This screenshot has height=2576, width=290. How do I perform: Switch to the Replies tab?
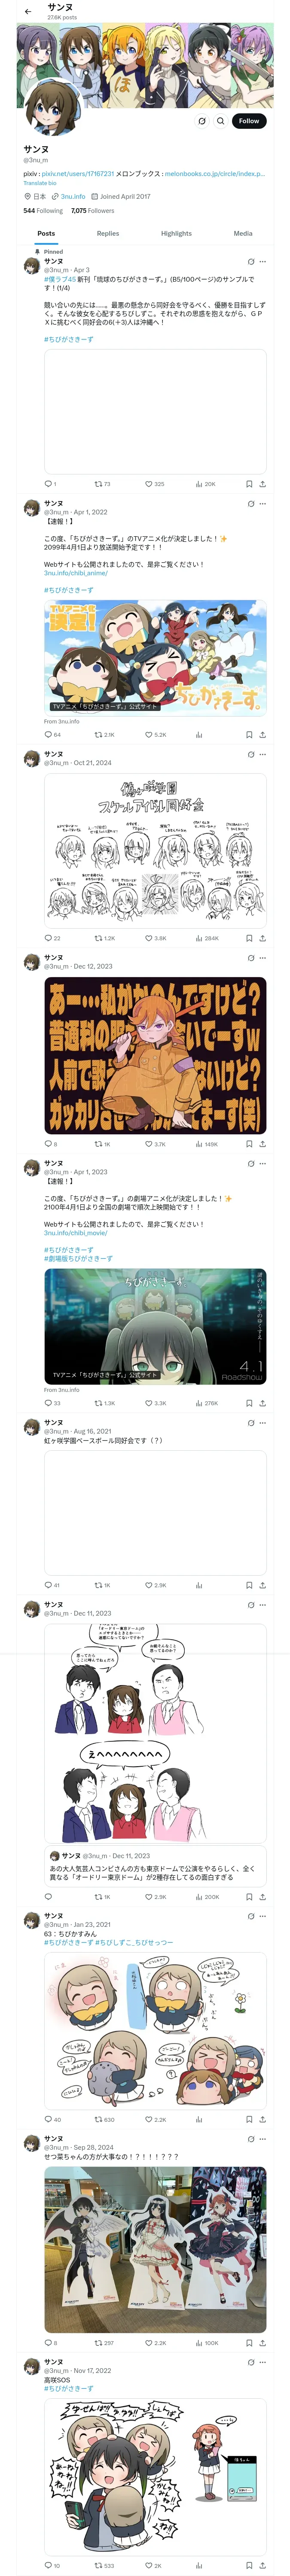tap(108, 233)
